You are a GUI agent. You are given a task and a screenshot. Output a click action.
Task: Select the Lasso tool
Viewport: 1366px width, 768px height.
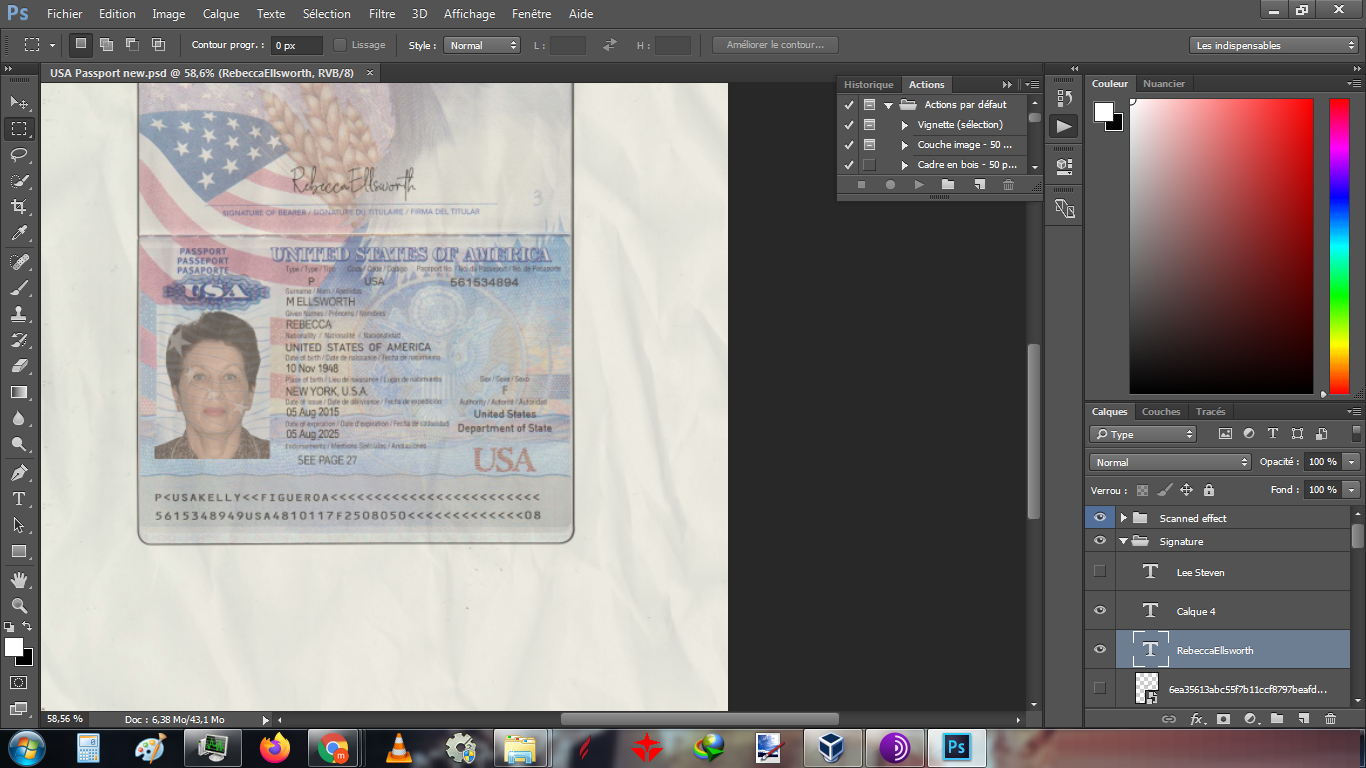point(19,154)
